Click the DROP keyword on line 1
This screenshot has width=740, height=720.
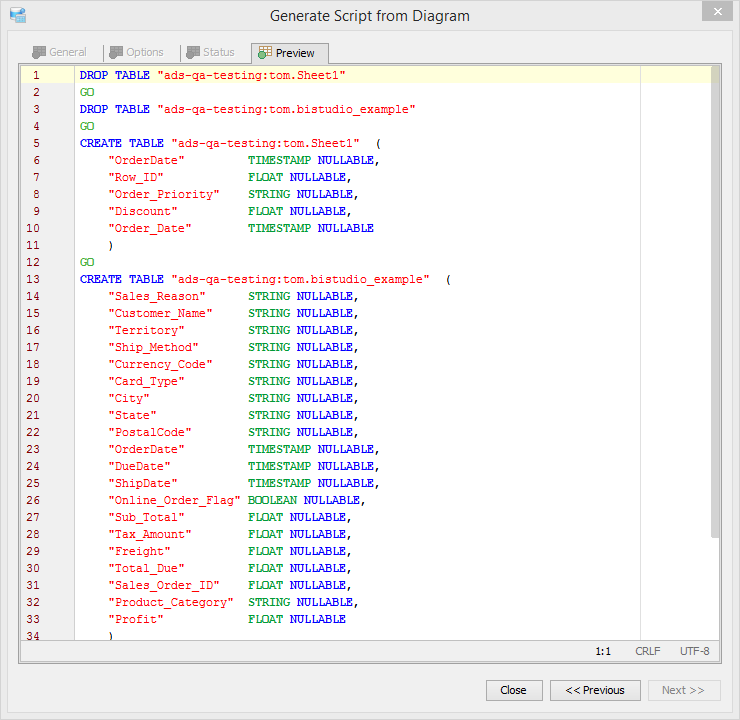(93, 75)
